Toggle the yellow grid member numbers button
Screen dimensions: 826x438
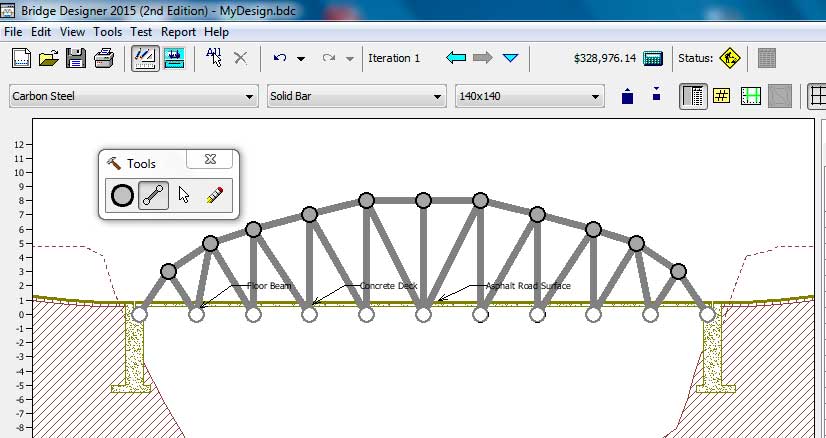tap(722, 96)
